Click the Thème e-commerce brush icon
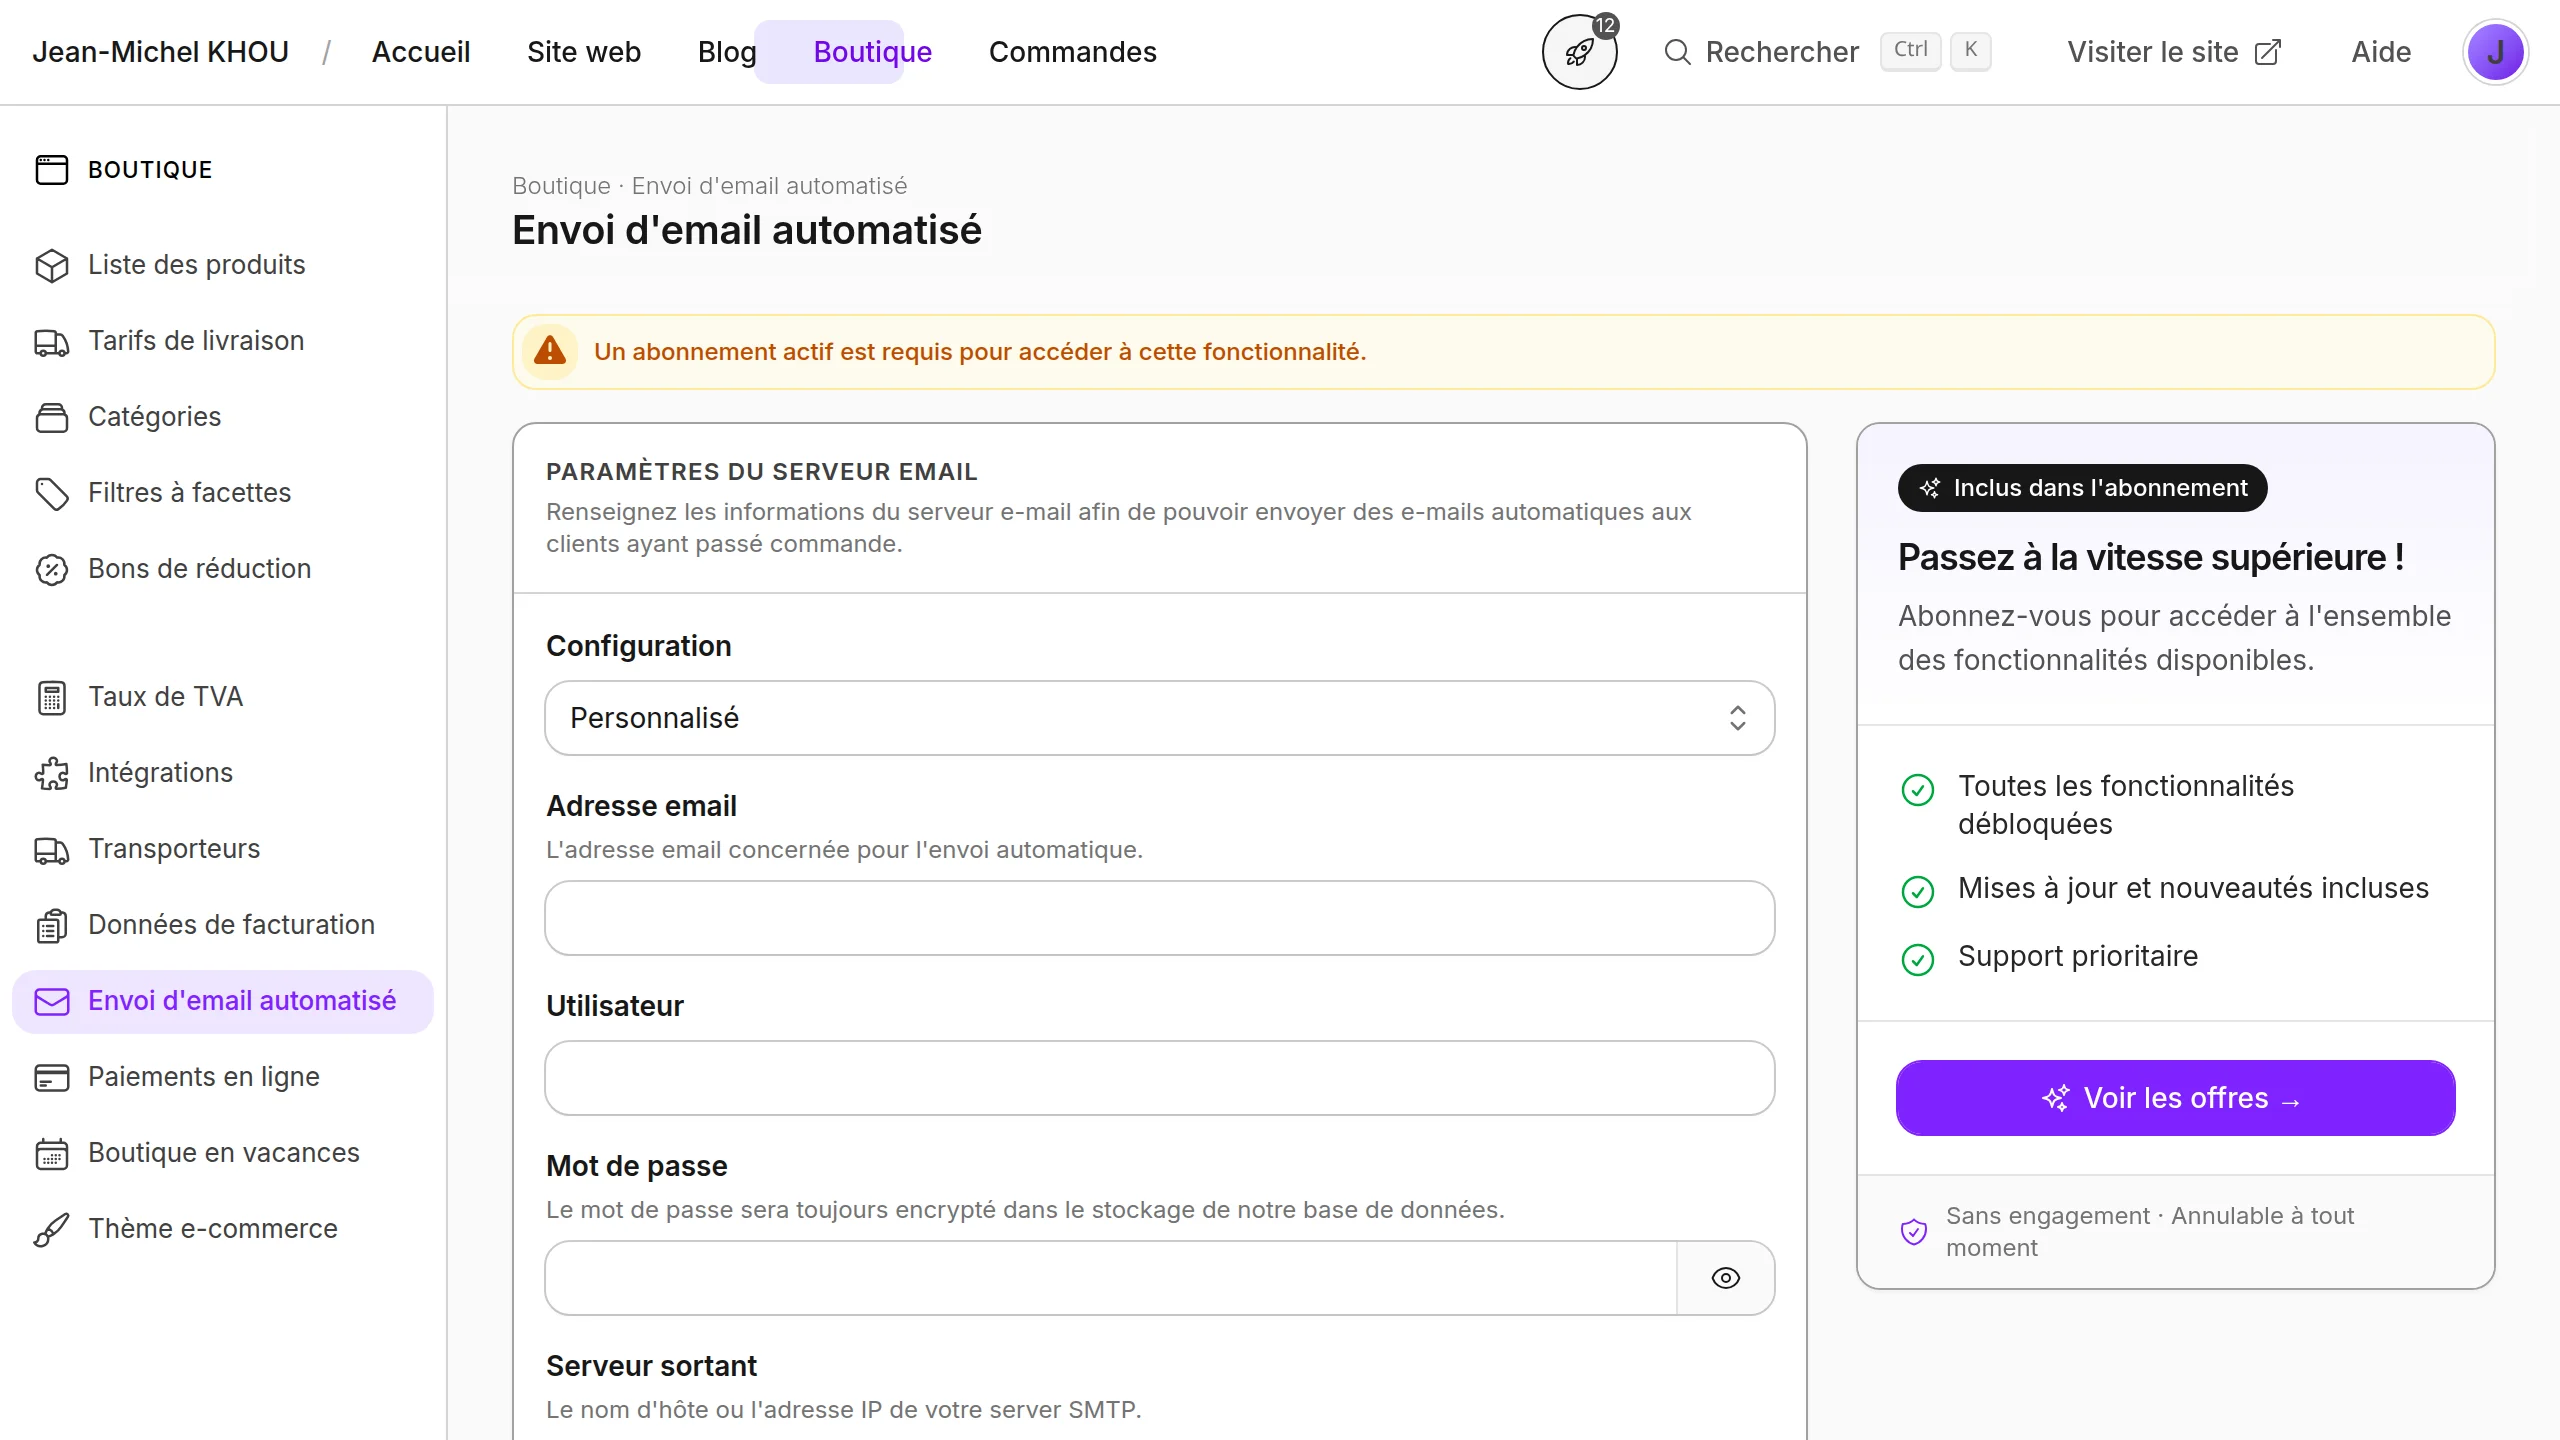Screen dimensions: 2560x1440 (x=51, y=1229)
